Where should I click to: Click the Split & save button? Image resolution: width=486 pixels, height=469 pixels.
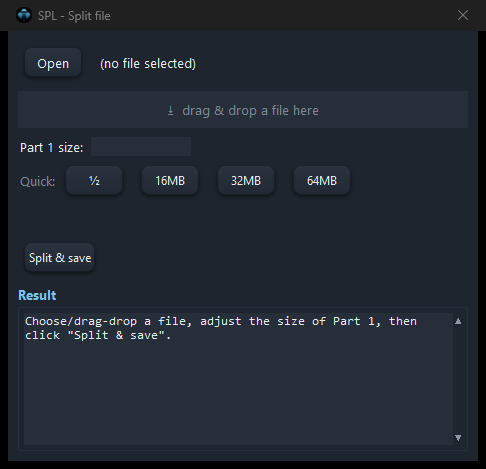60,257
